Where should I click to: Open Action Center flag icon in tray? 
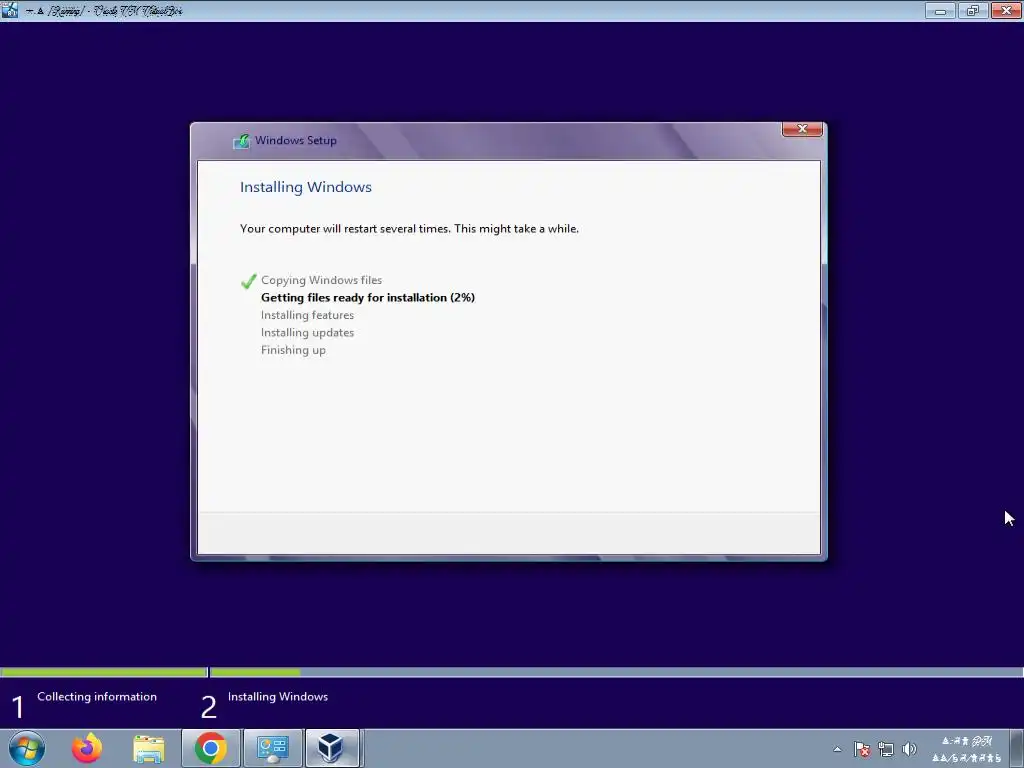862,749
